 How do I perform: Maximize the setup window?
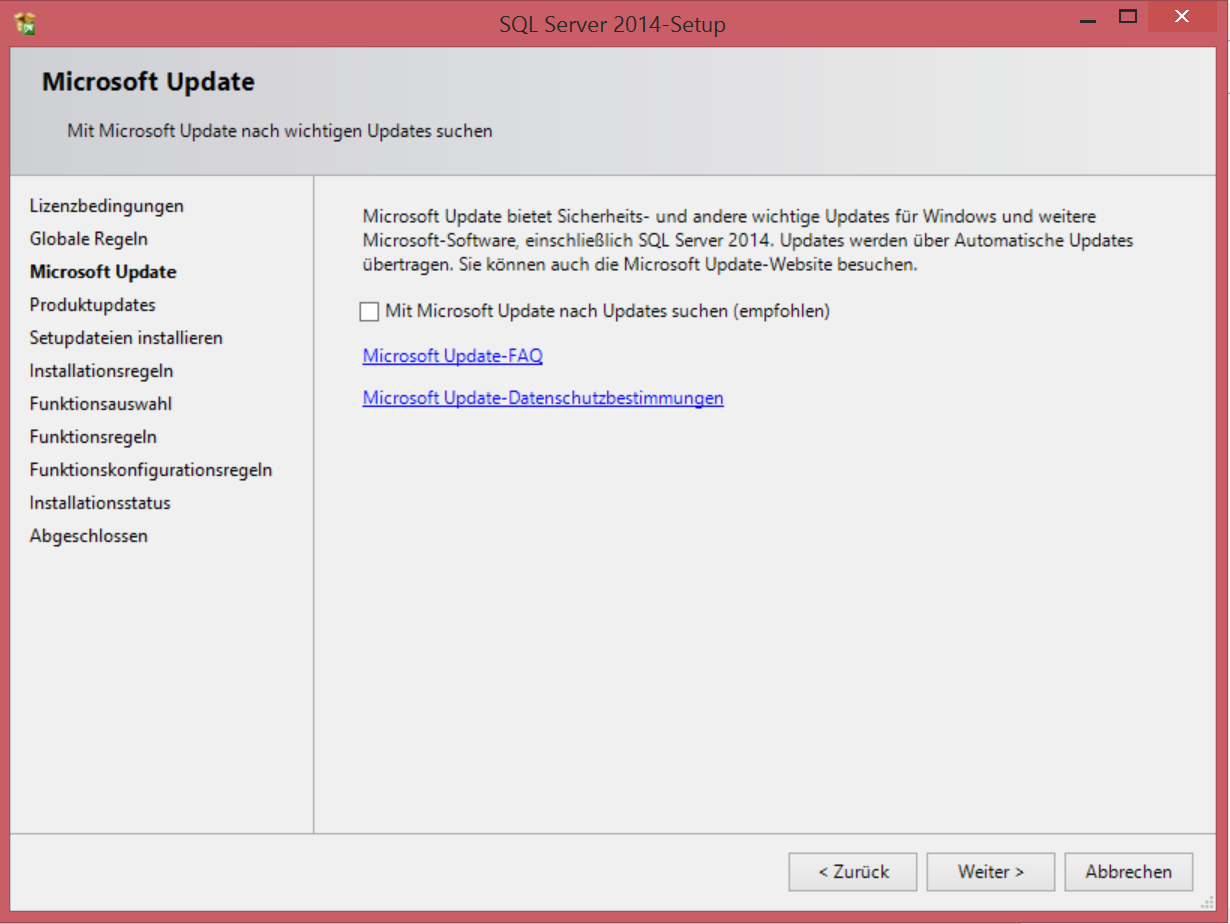click(1128, 17)
